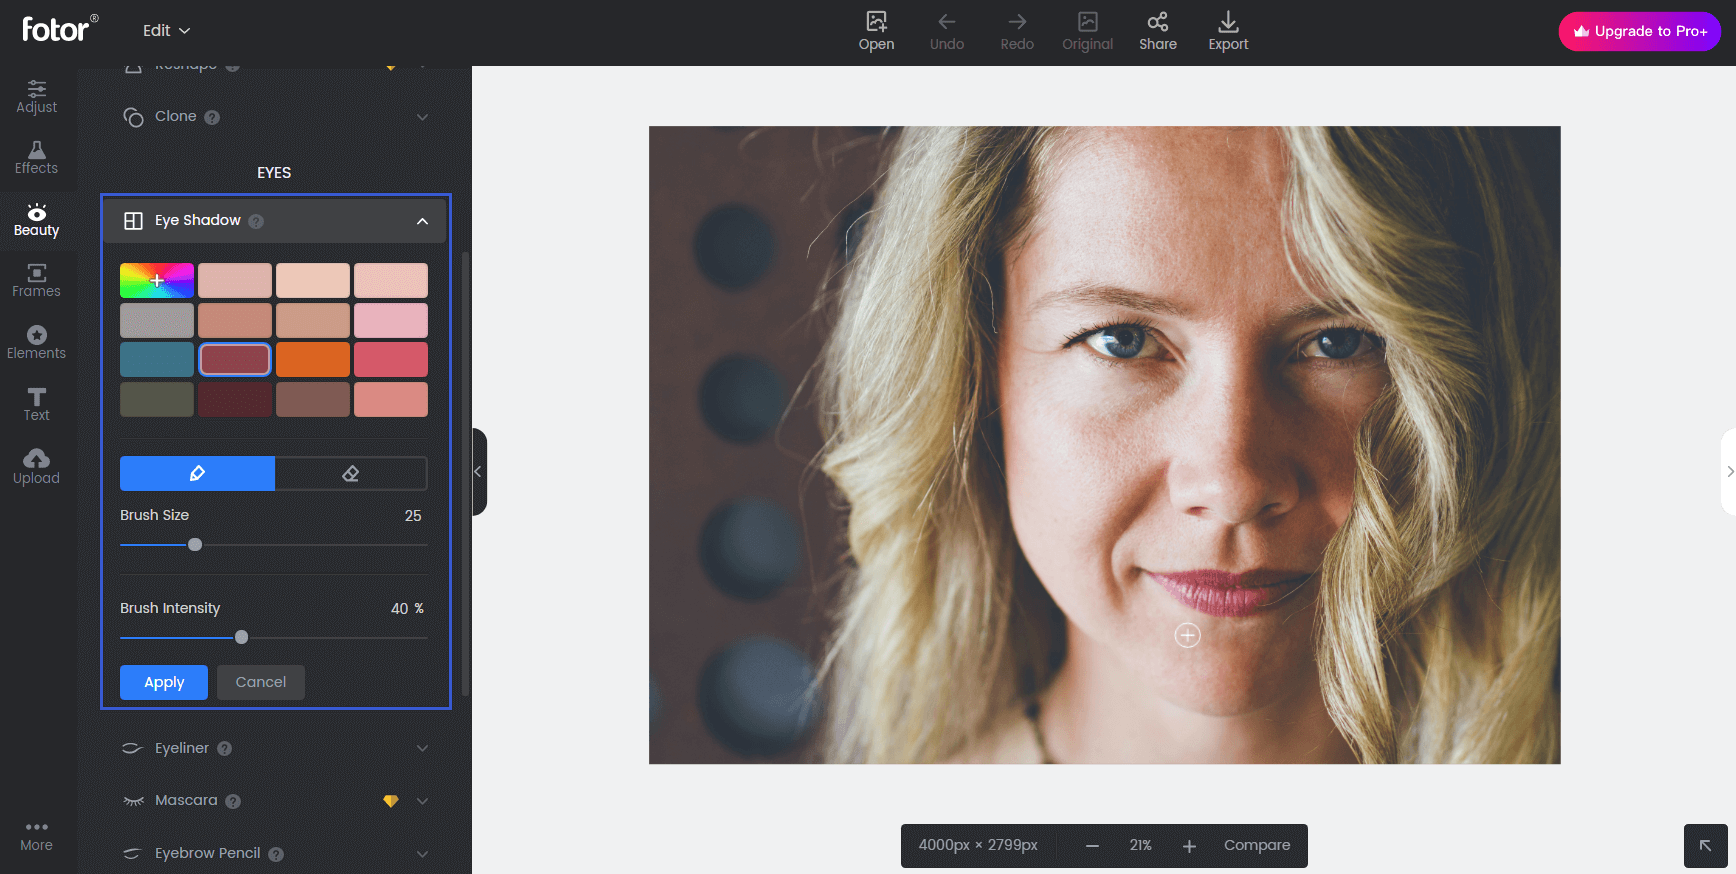Screen dimensions: 1736x874
Task: Select the glitter gray eye shadow swatch
Action: pos(157,320)
